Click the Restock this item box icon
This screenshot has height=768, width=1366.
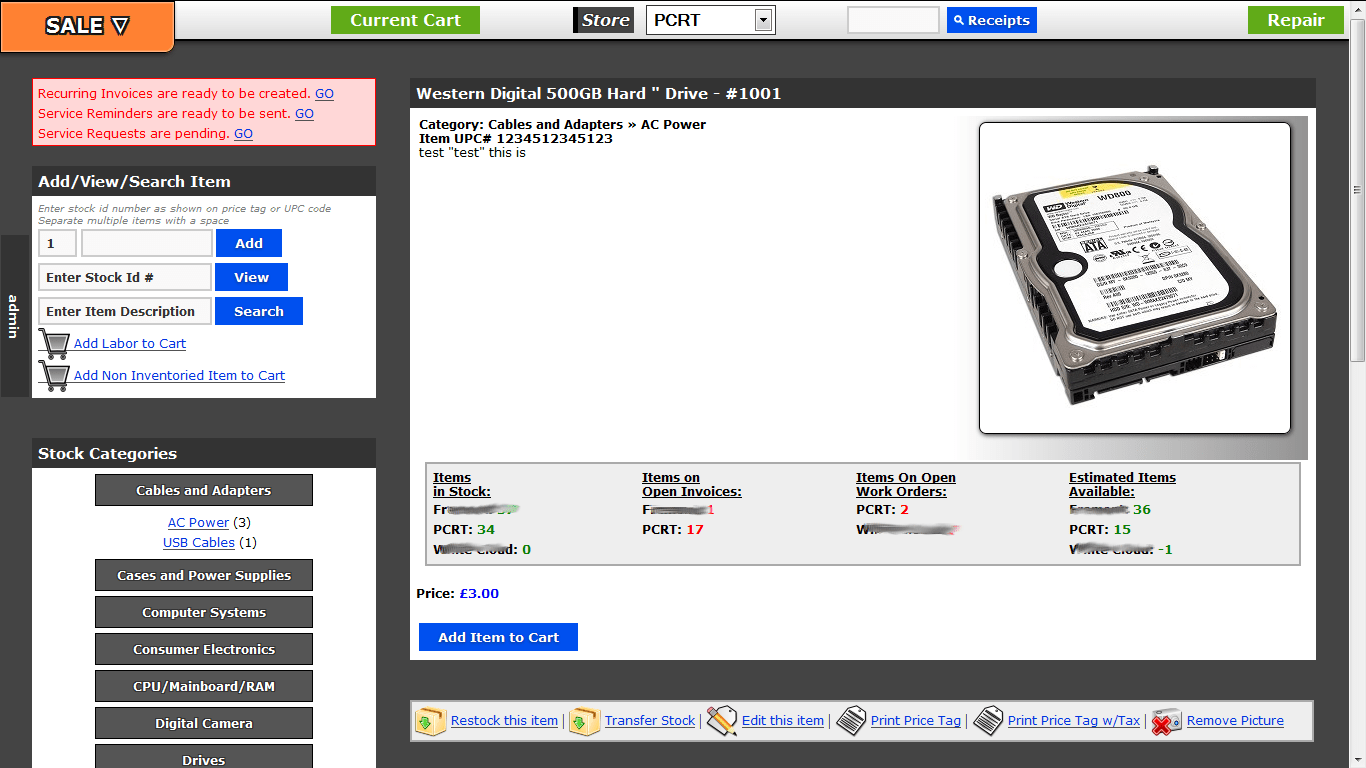click(x=431, y=721)
